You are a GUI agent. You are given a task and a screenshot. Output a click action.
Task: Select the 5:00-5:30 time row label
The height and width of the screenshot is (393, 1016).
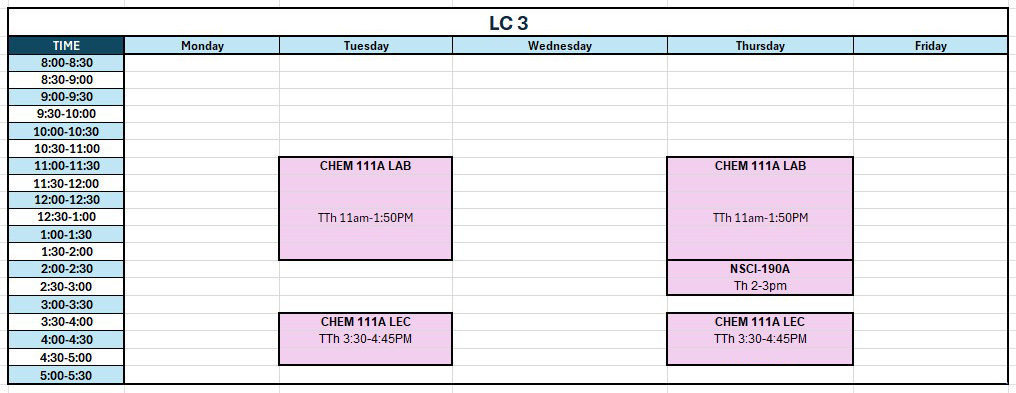(x=66, y=375)
